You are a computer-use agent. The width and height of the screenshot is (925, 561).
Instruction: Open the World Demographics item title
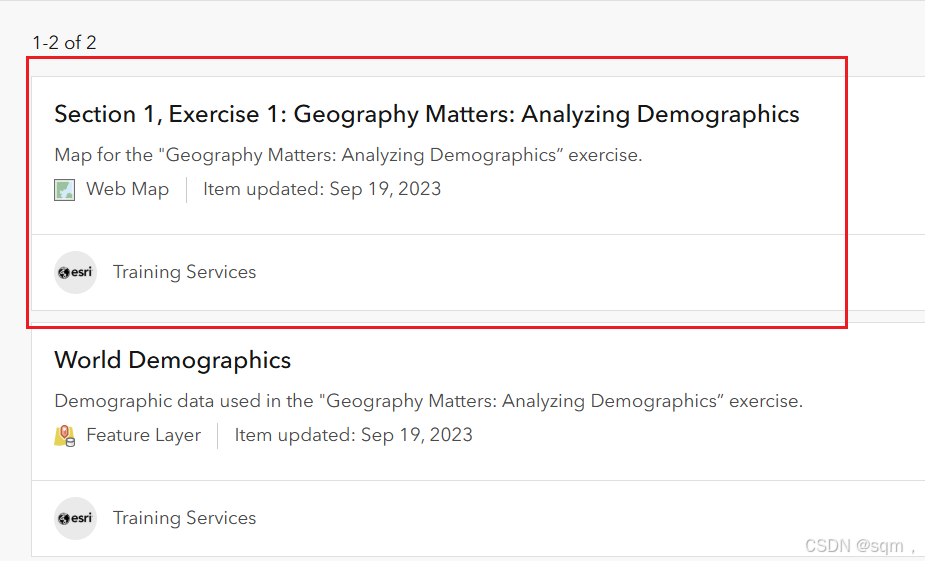[x=172, y=360]
